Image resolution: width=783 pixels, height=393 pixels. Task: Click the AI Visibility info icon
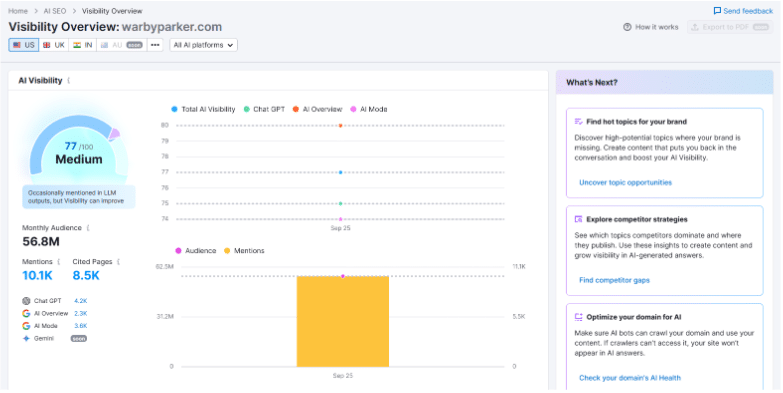(x=68, y=80)
